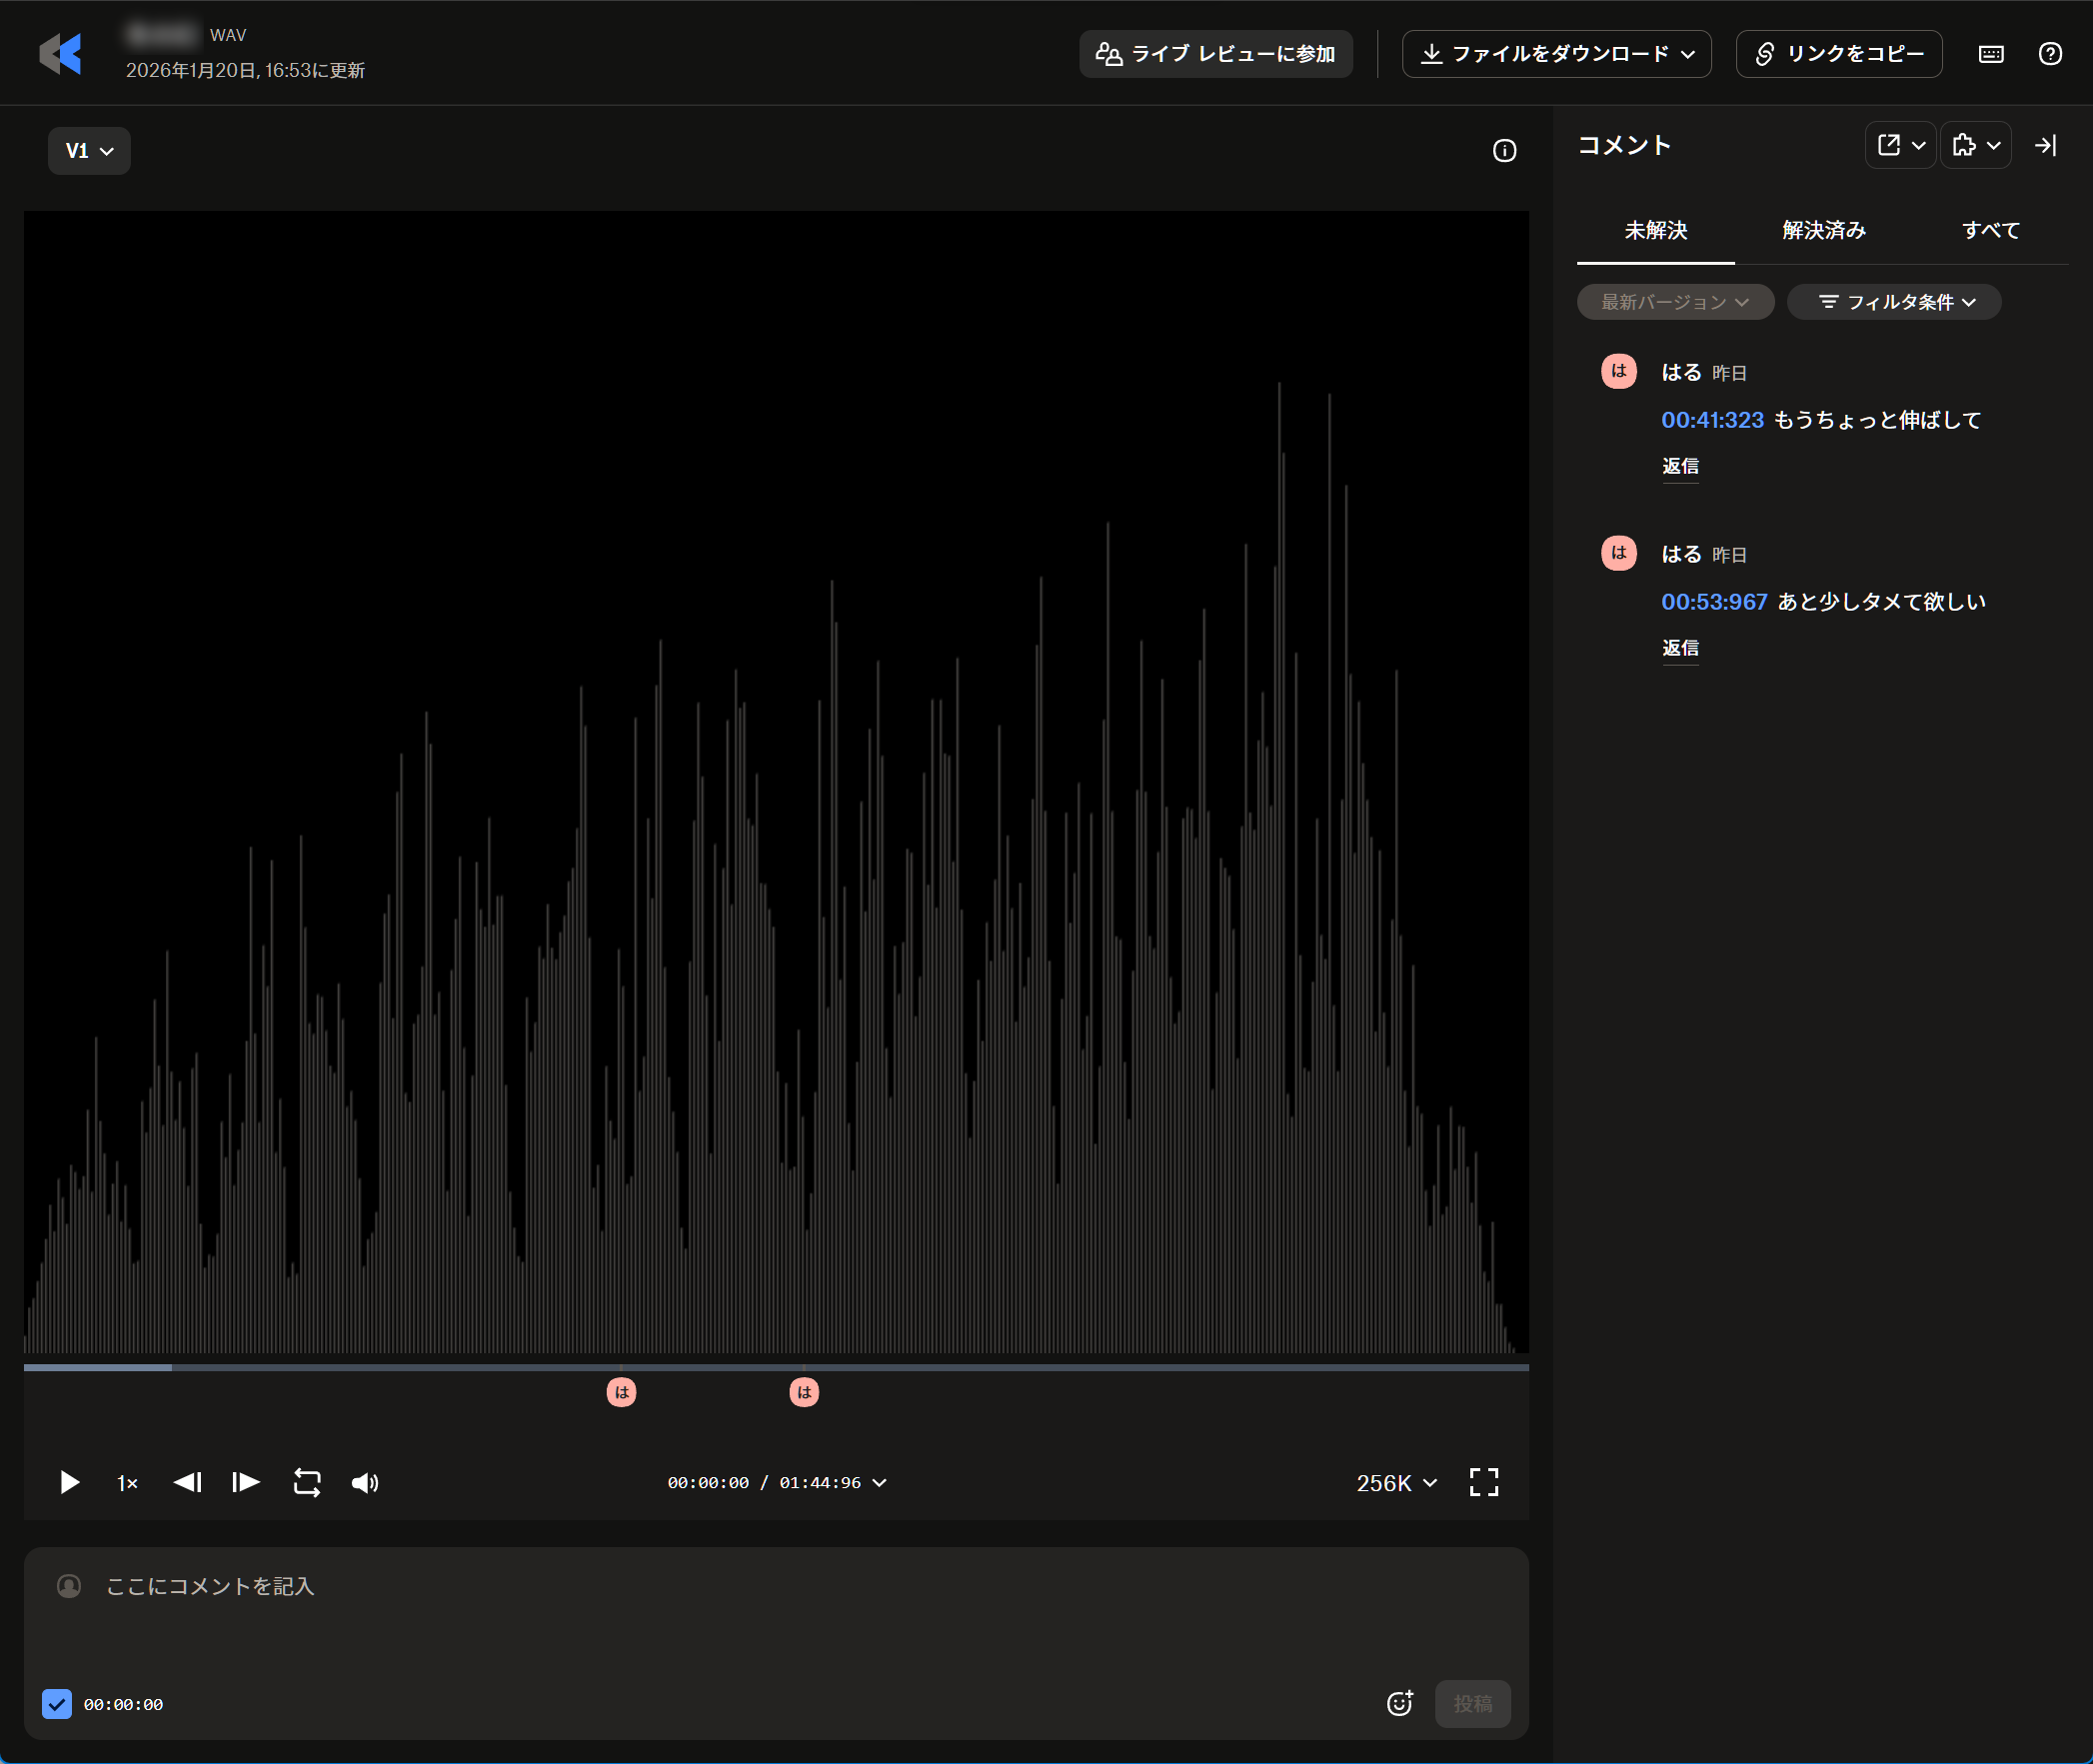
Task: Join the live review (ライブ レビューに参加)
Action: (1216, 54)
